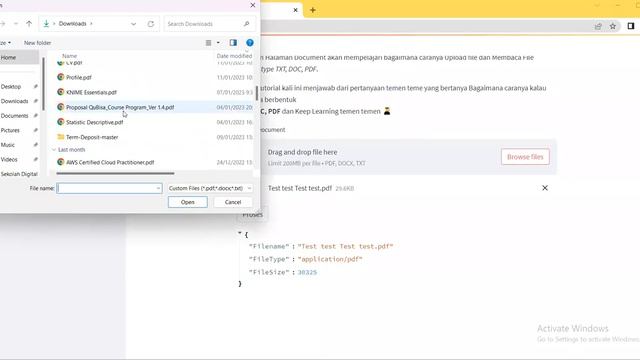This screenshot has height=360, width=640.
Task: Refresh the Downloads folder listing
Action: click(151, 24)
